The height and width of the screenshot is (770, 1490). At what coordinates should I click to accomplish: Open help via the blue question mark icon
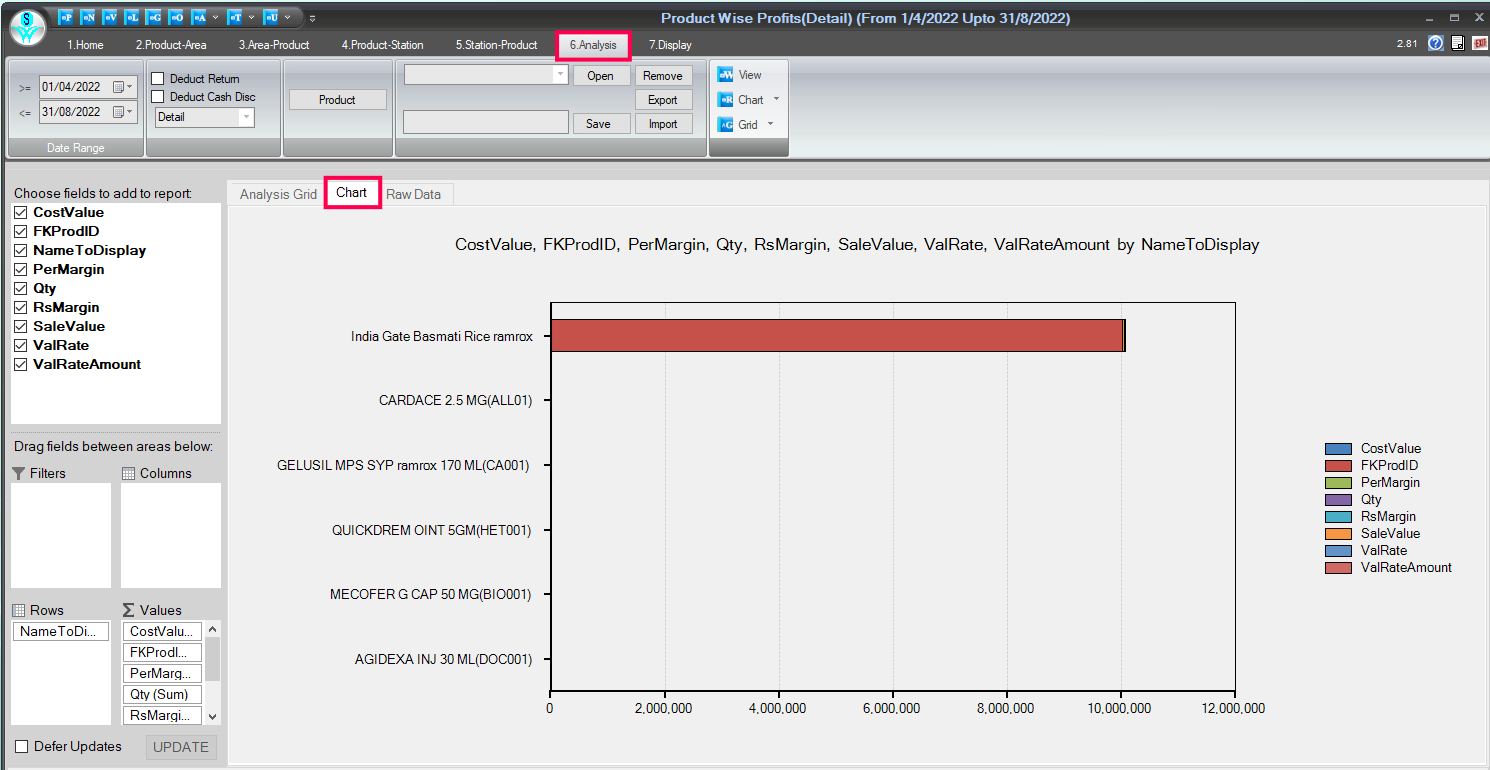1436,43
